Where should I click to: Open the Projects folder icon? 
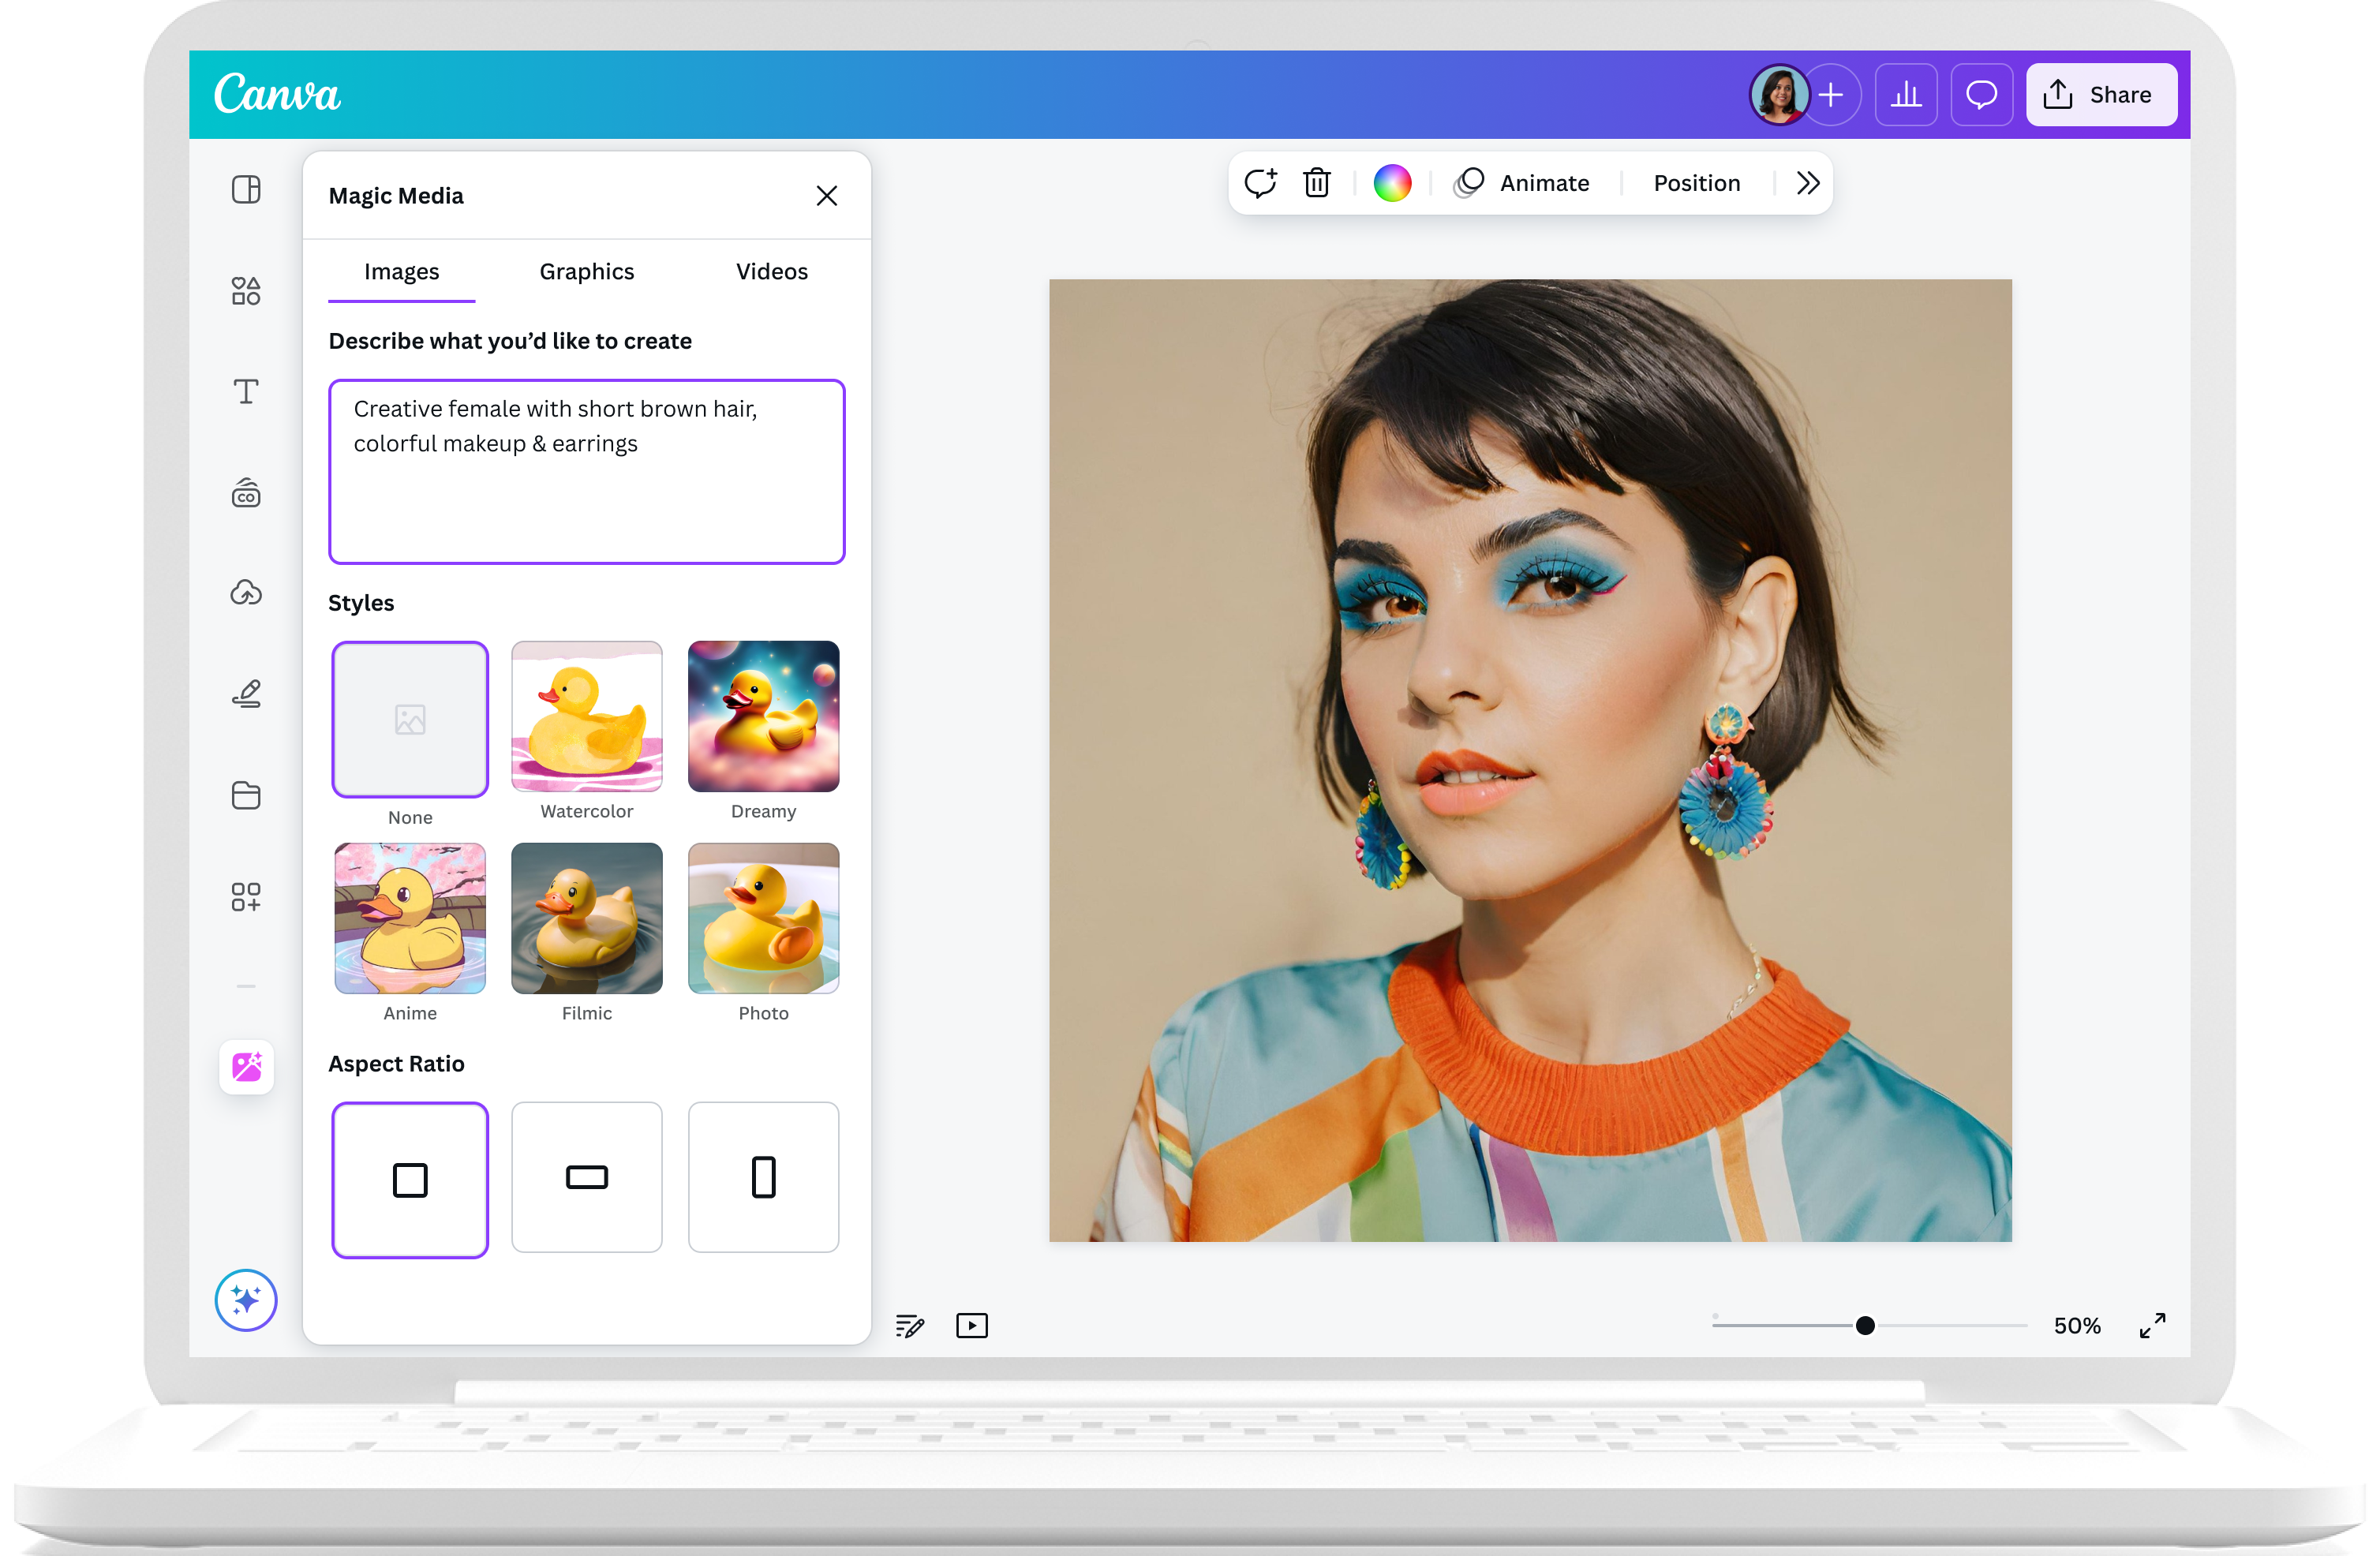[246, 795]
